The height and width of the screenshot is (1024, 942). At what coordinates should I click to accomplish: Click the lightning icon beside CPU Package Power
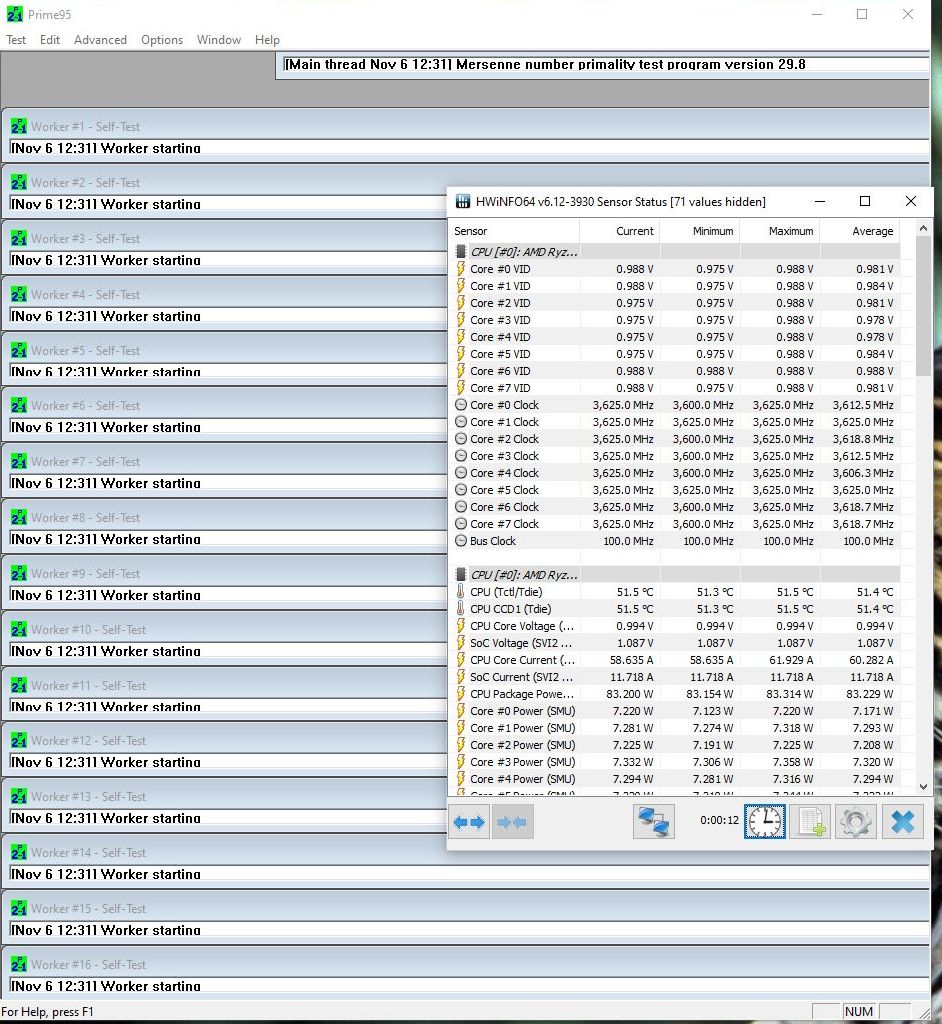(461, 694)
